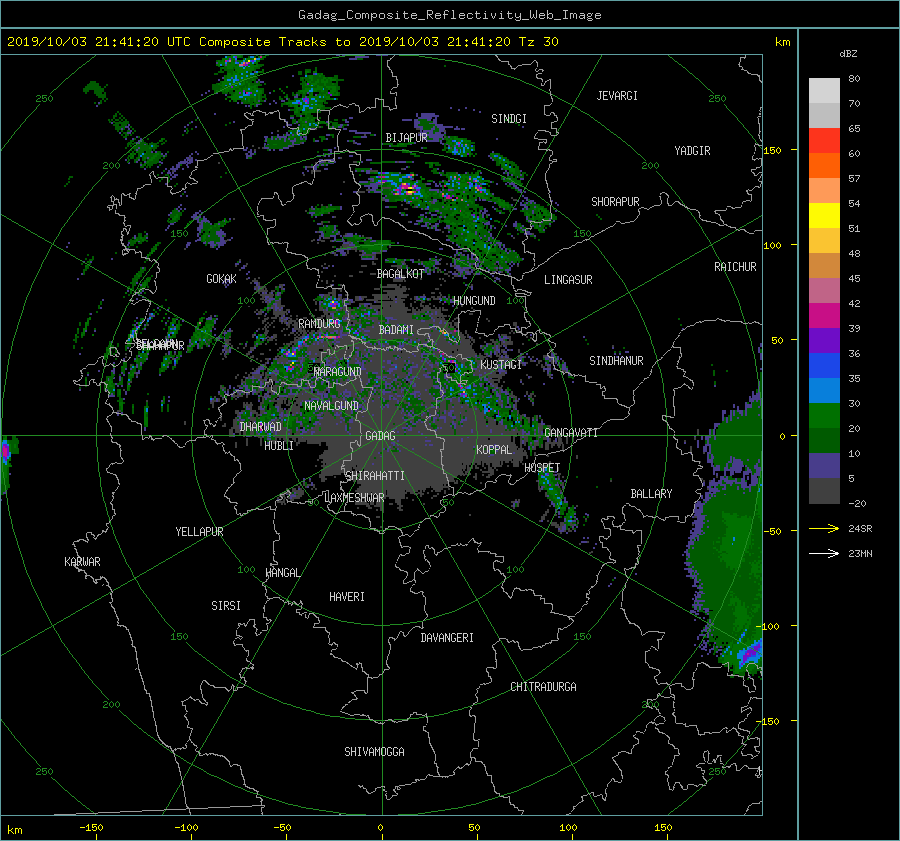Click the SINDHANUR city label

(616, 361)
